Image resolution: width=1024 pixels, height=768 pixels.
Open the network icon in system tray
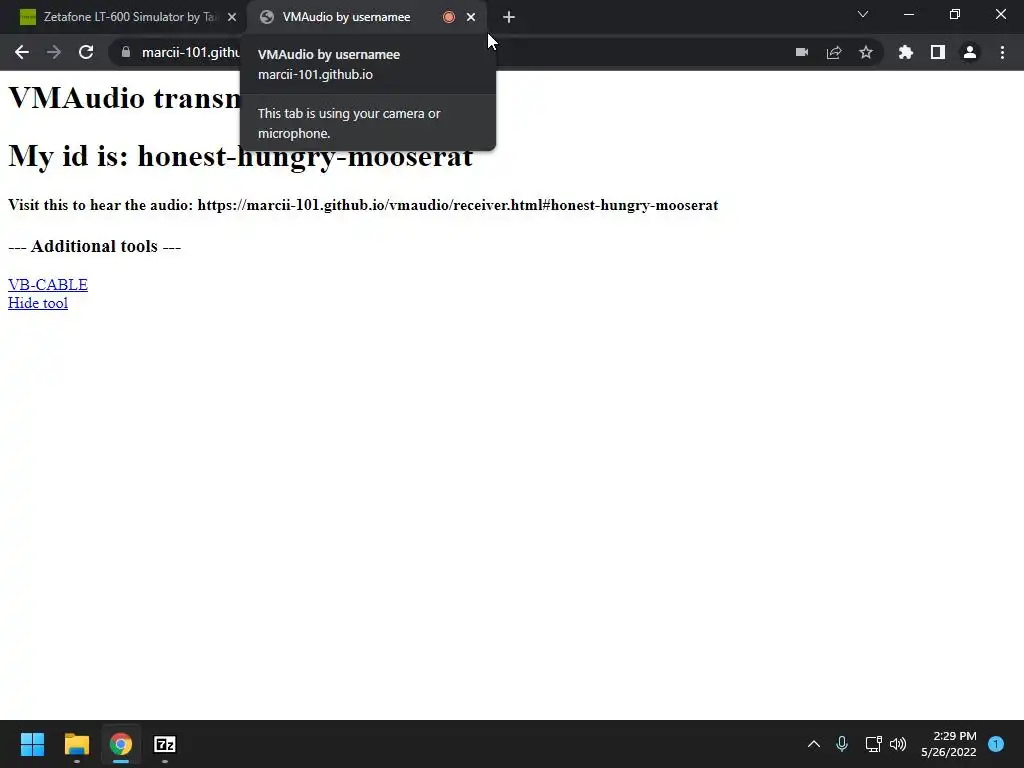(873, 744)
